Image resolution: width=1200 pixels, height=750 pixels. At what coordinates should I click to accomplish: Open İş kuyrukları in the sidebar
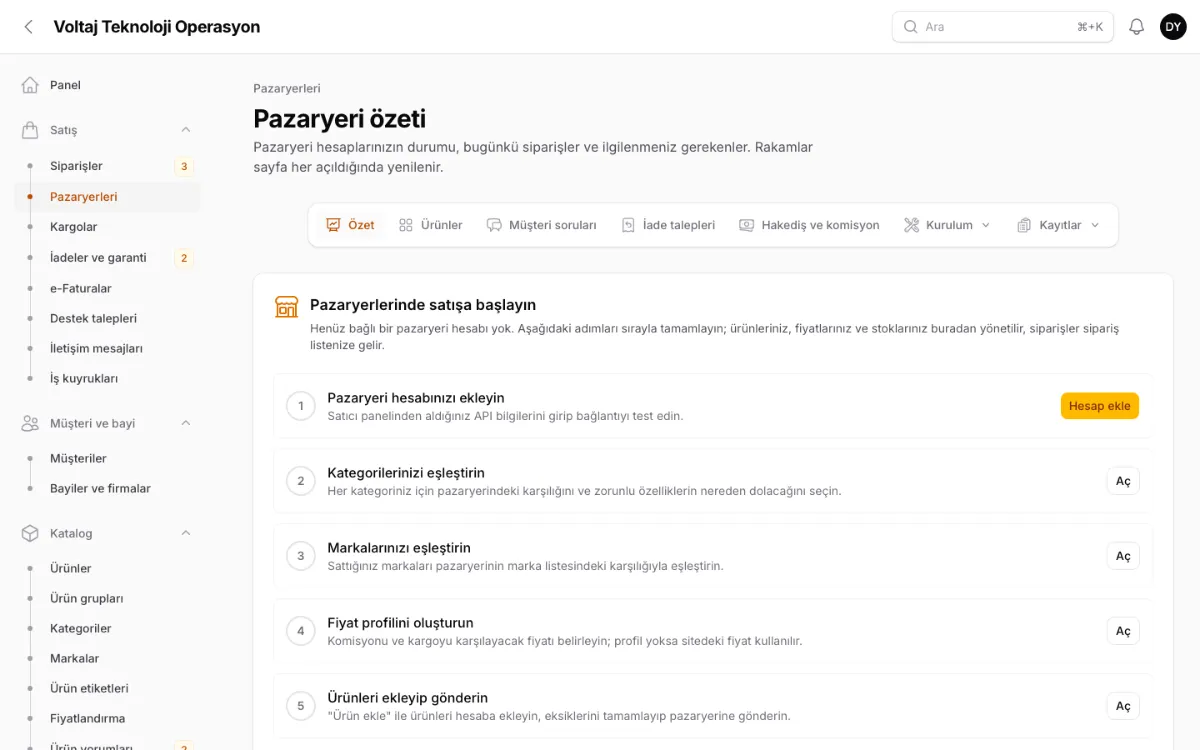pyautogui.click(x=107, y=378)
